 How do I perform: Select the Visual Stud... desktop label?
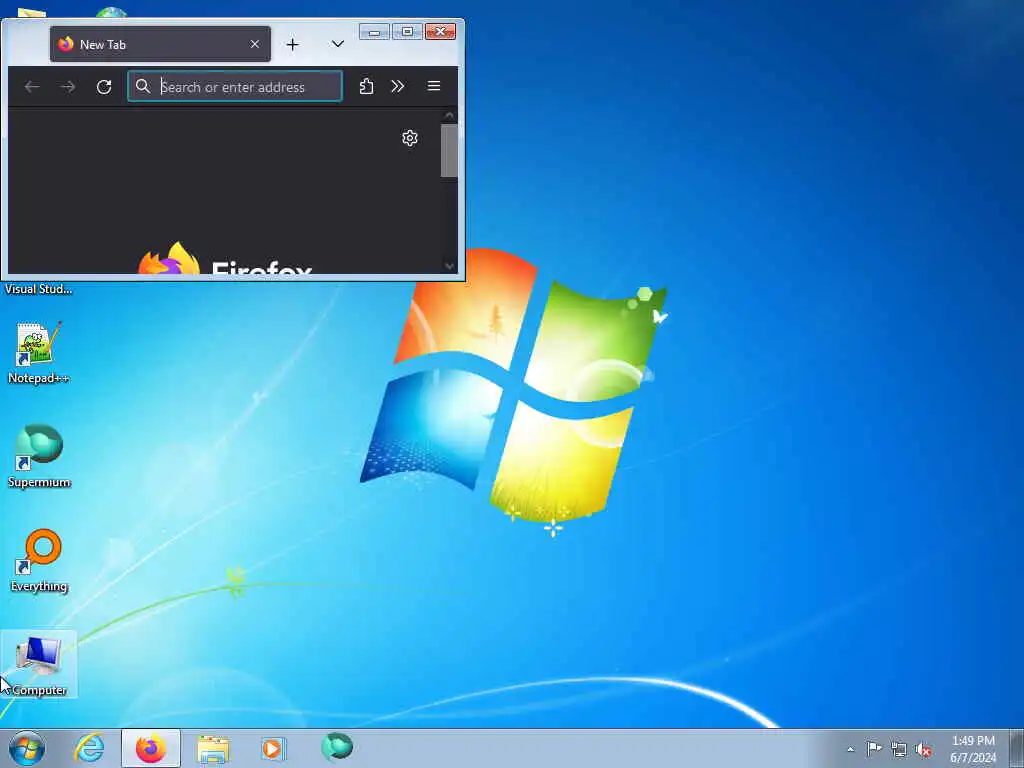click(39, 289)
